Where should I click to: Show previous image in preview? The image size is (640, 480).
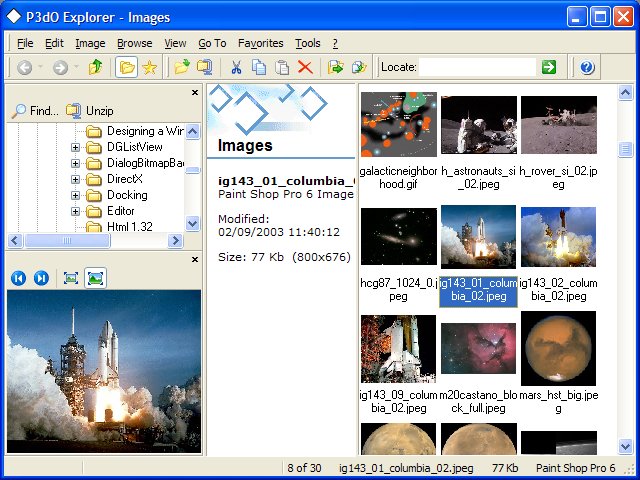click(18, 278)
